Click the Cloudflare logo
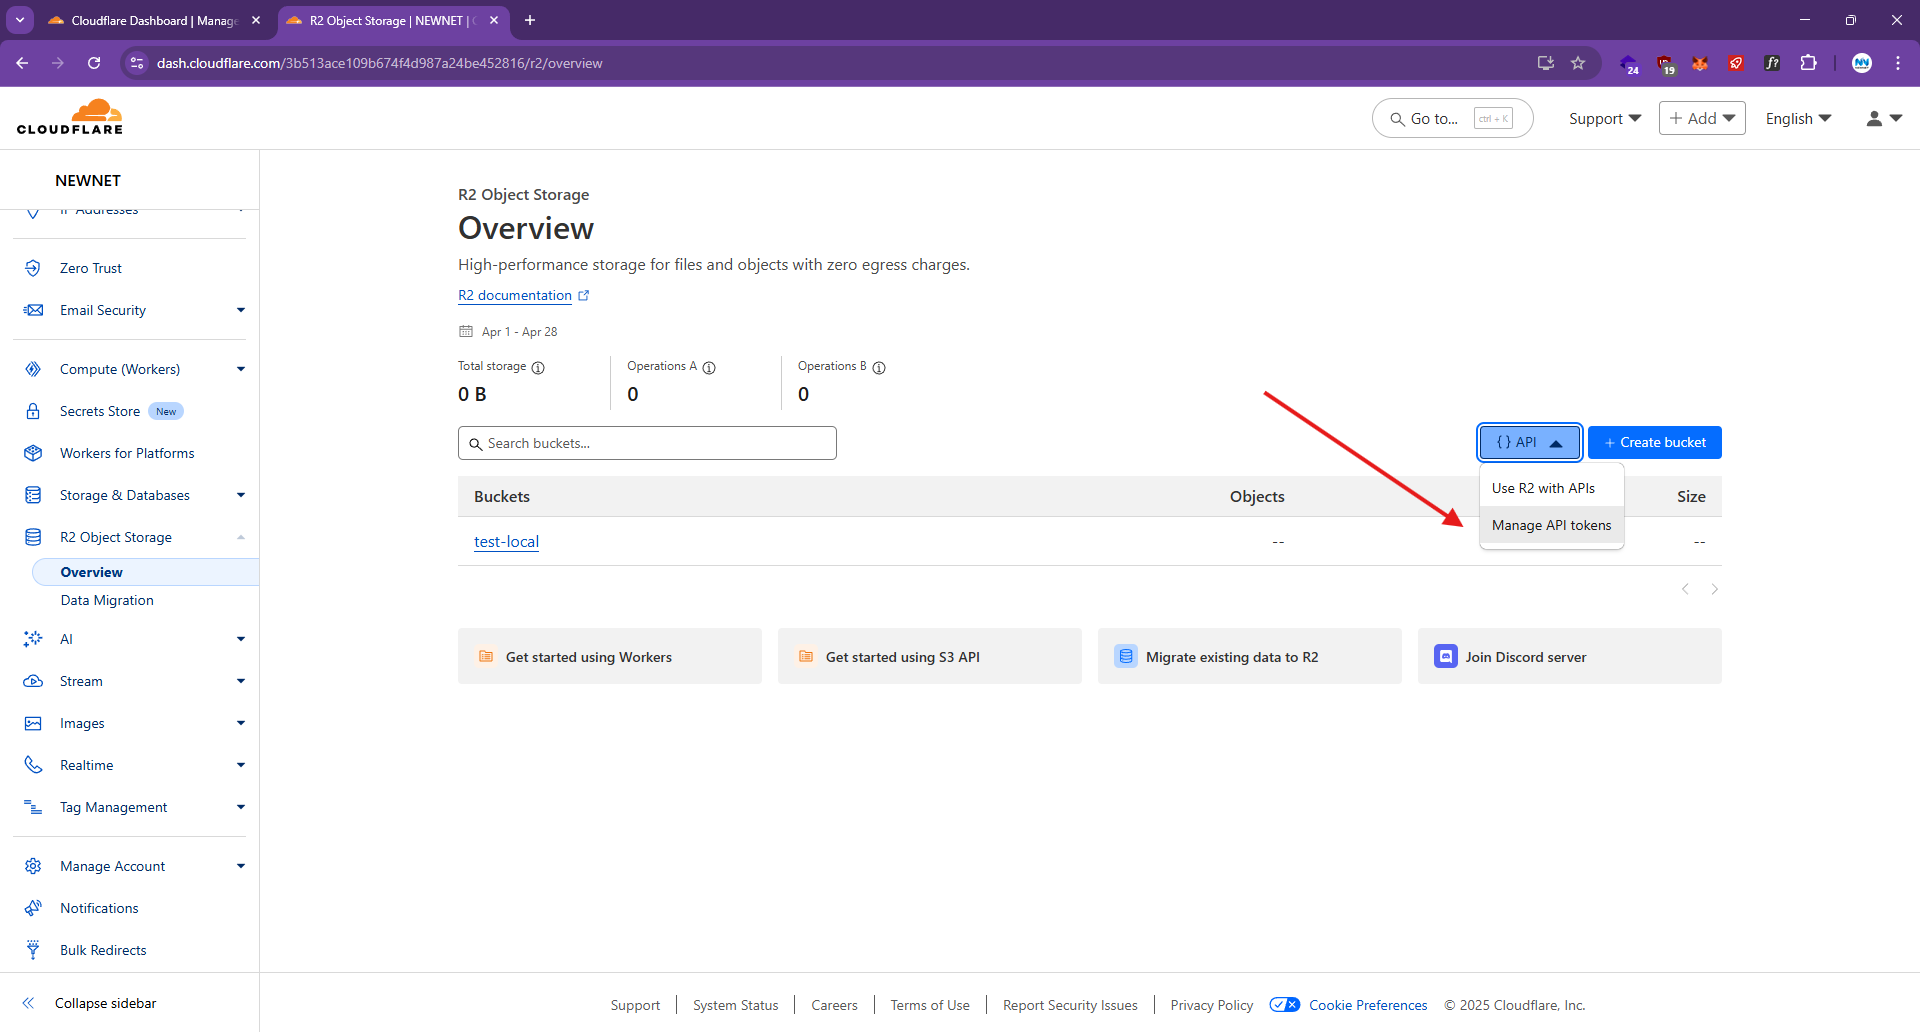 70,117
